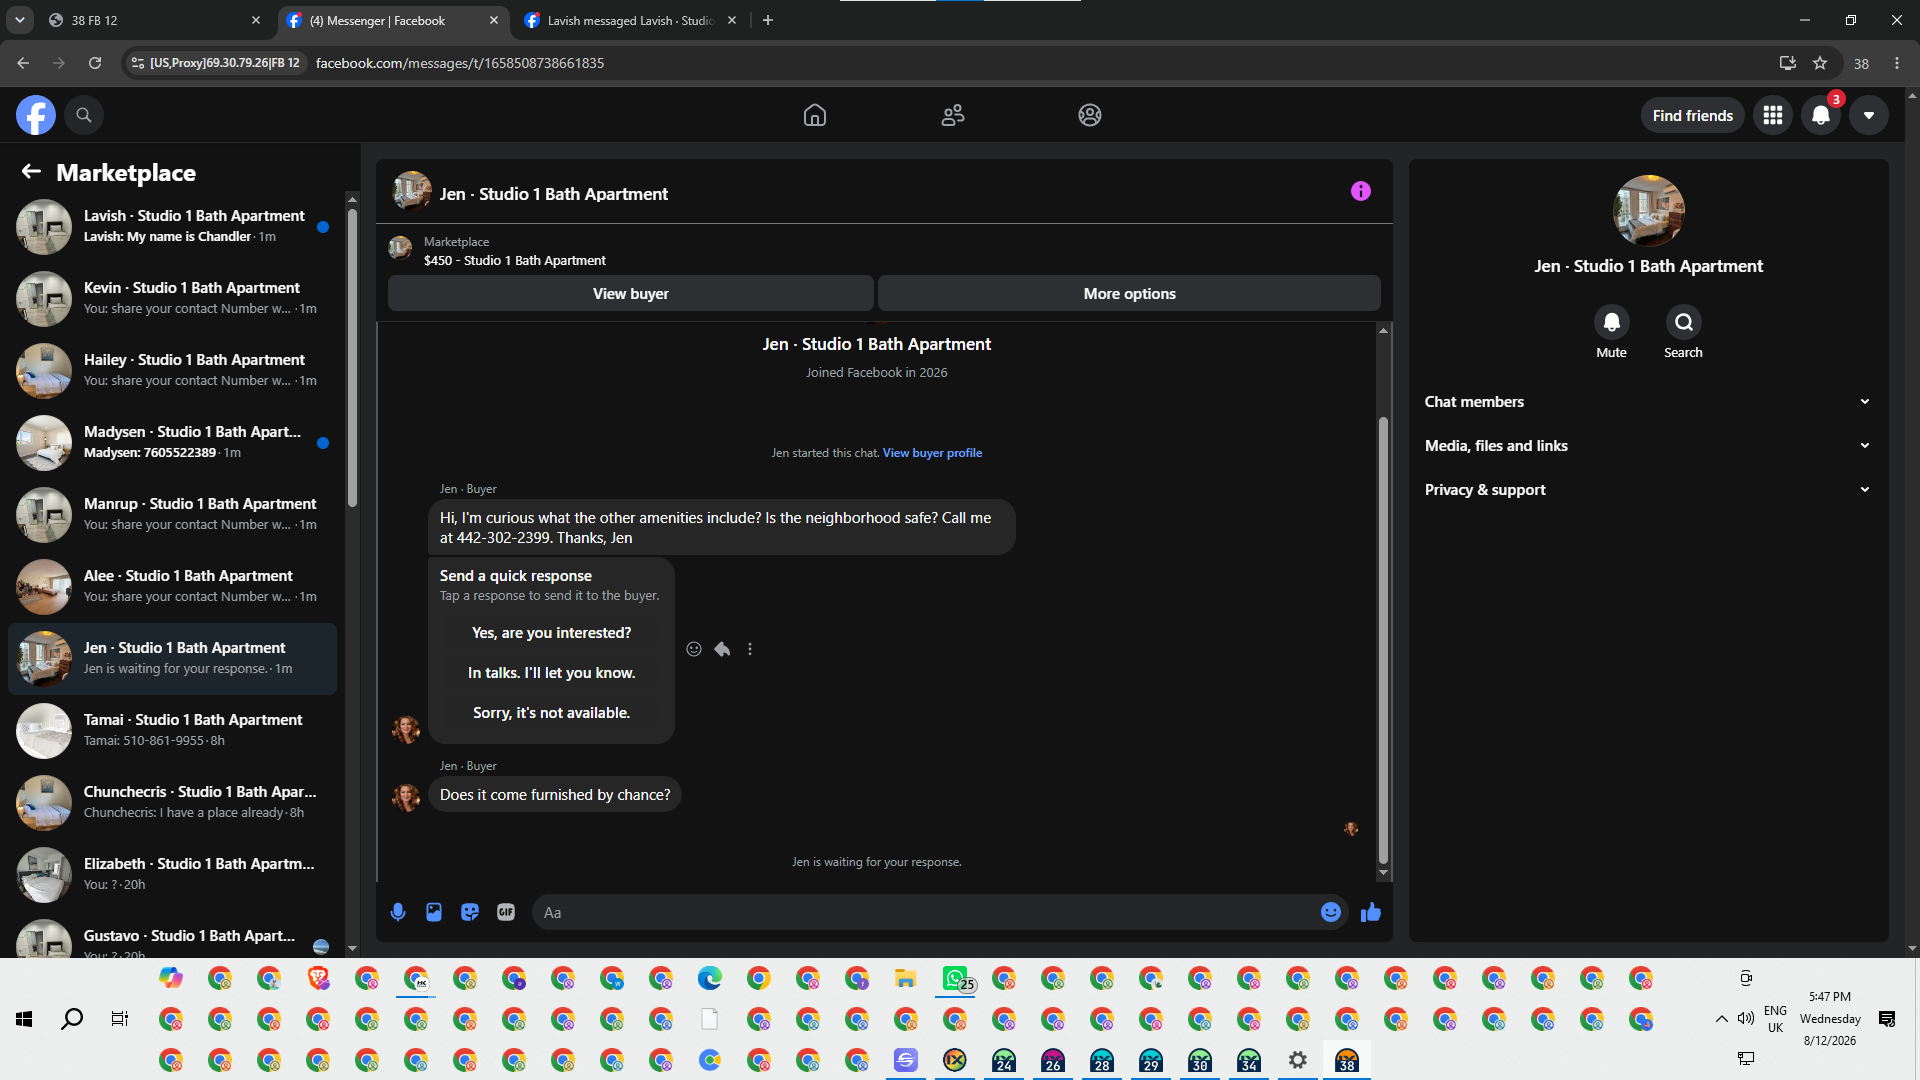Choose a GIF icon
This screenshot has height=1080, width=1920.
pyautogui.click(x=506, y=912)
